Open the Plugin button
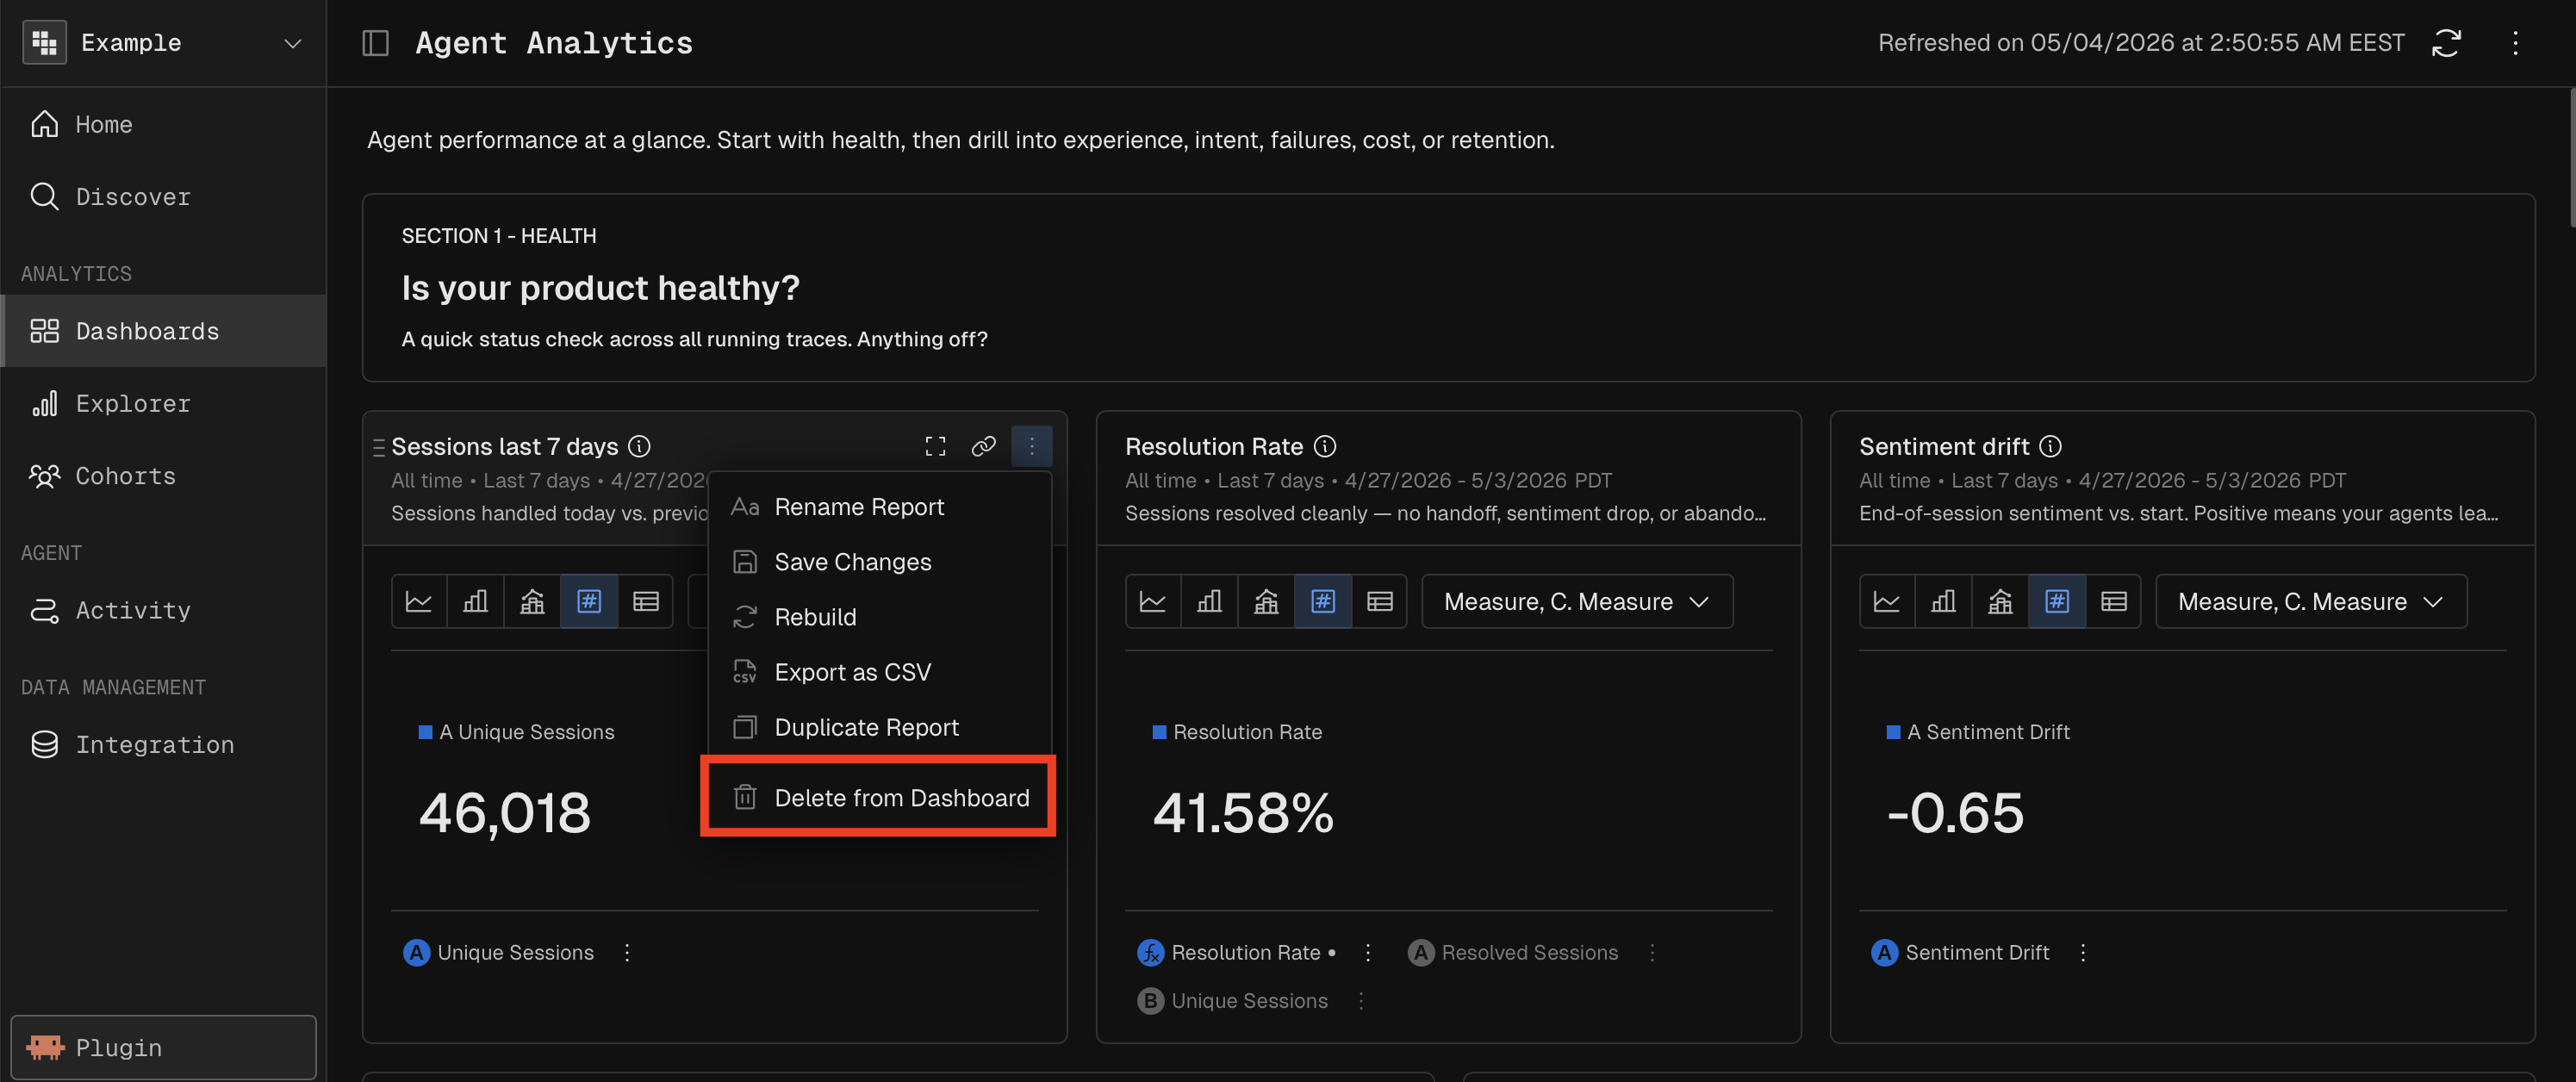 click(163, 1047)
